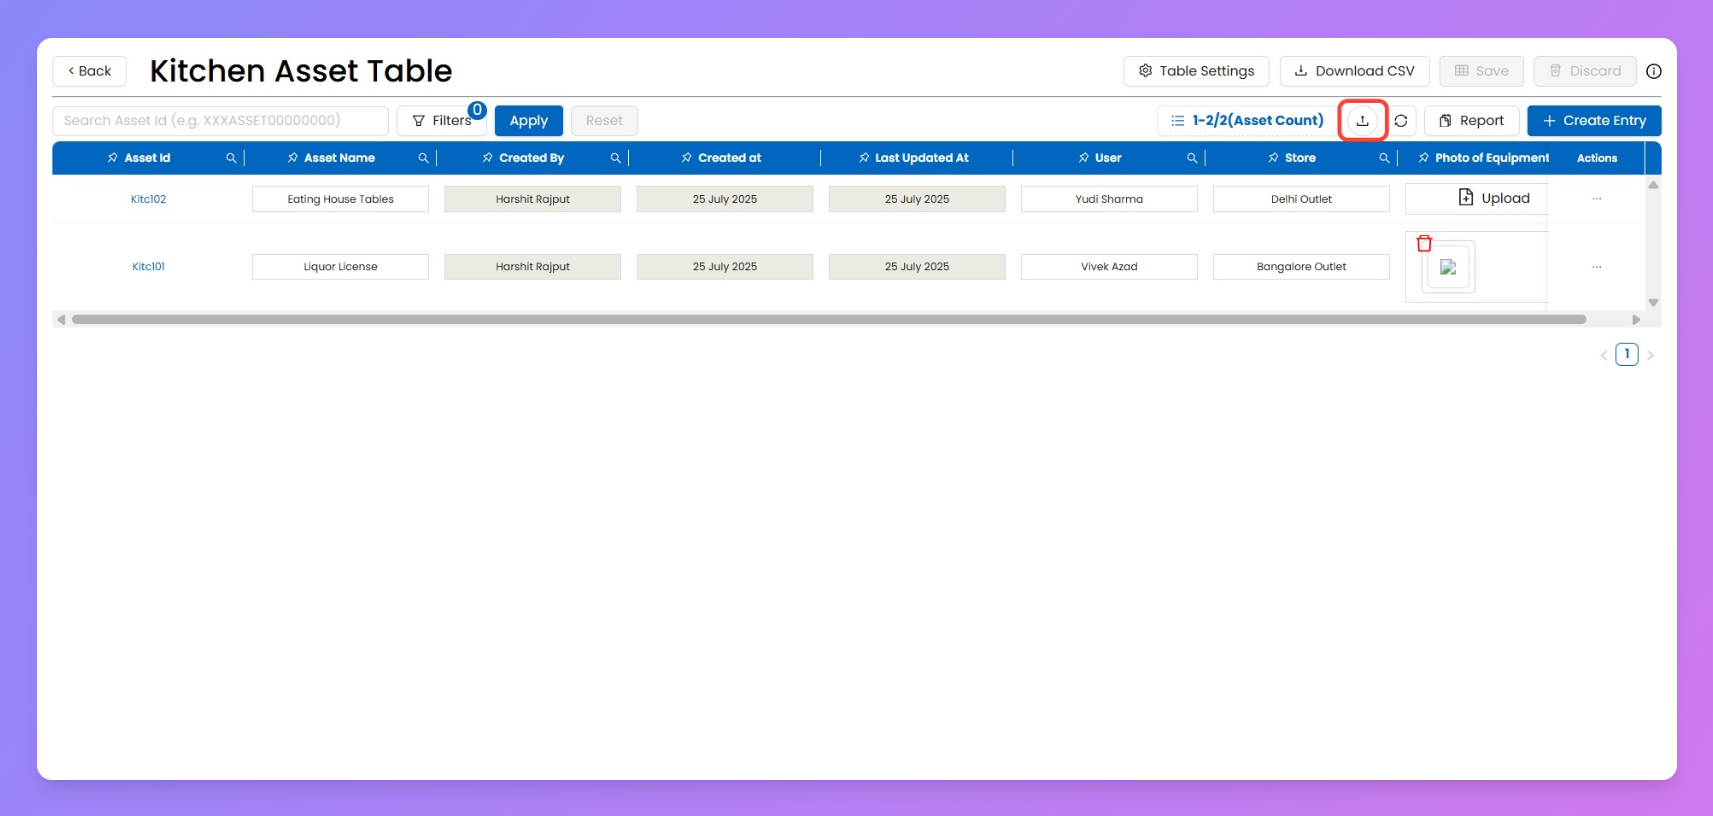Open Table Settings
Viewport: 1713px width, 816px height.
pos(1196,71)
